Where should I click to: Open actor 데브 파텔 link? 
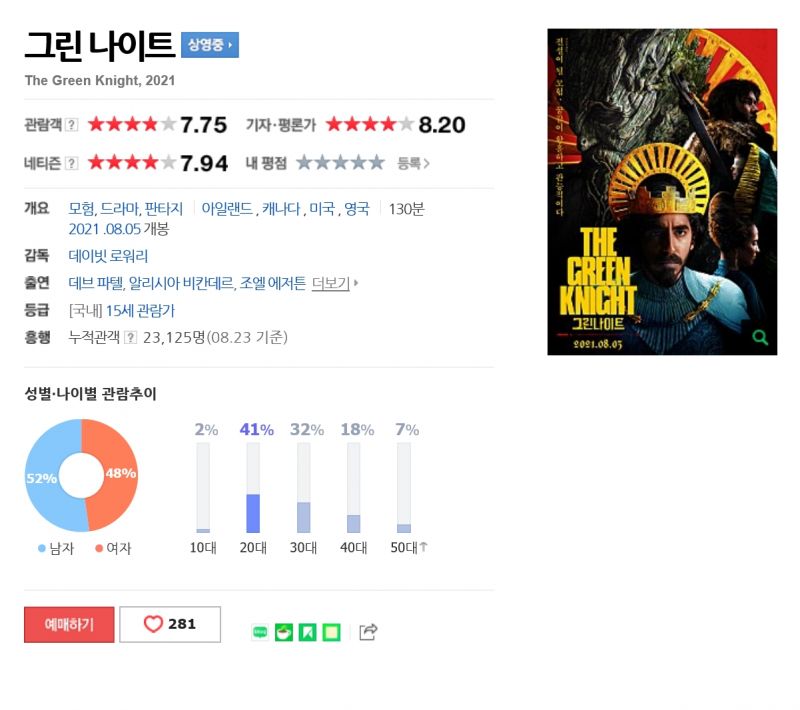click(96, 283)
